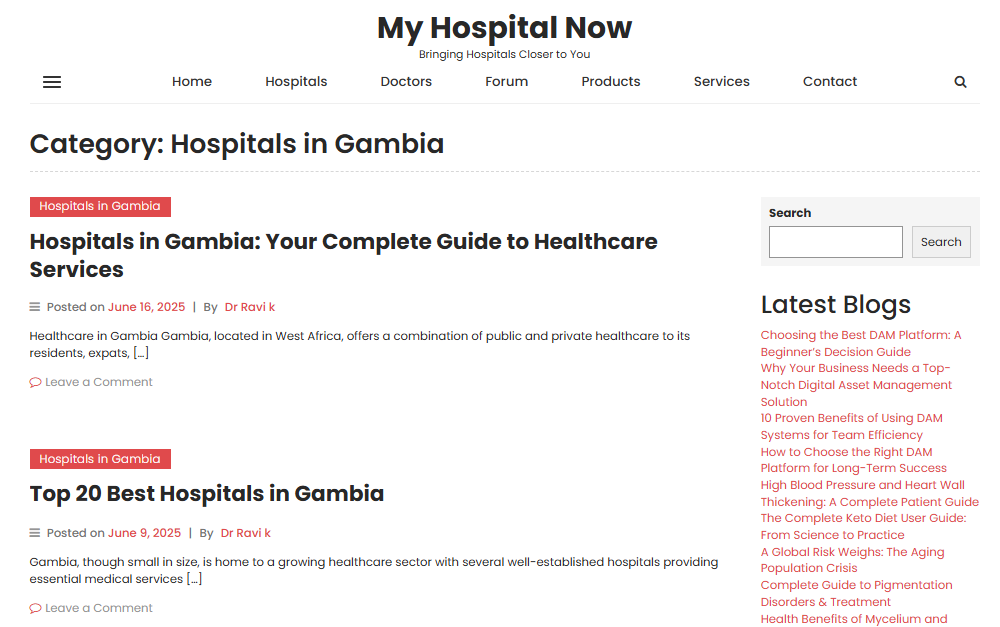
Task: Click comment bubble icon under second post
Action: (35, 608)
